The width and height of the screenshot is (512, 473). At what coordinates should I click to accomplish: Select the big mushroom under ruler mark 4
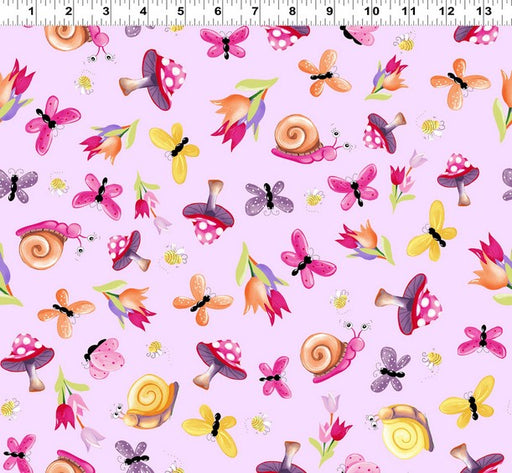click(x=153, y=80)
